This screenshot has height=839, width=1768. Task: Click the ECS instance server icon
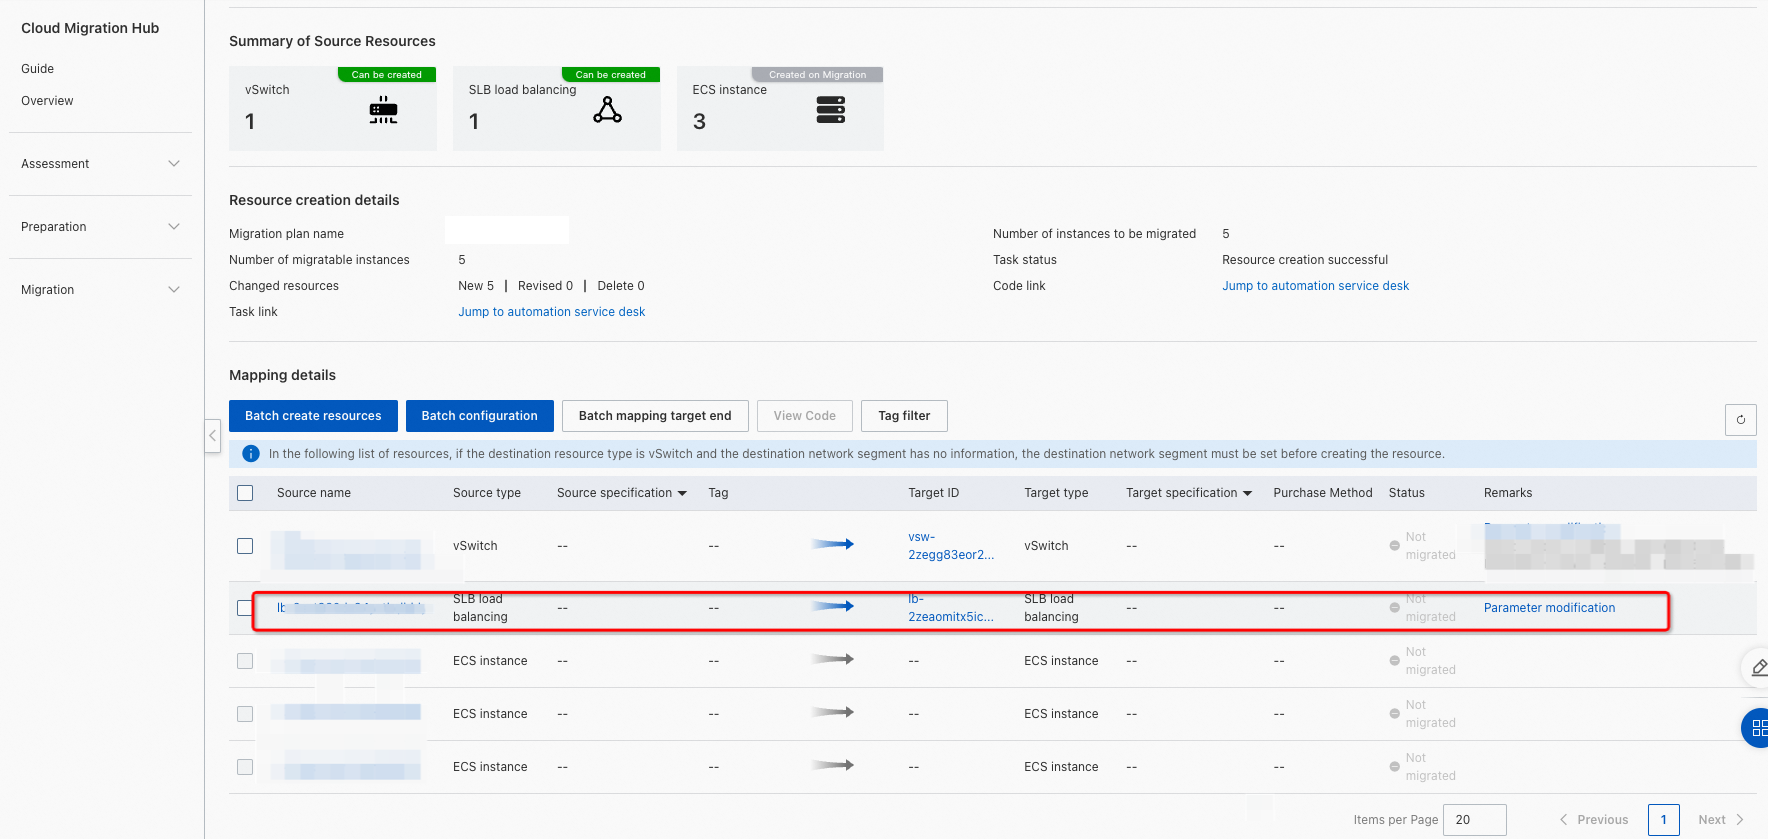pos(831,110)
